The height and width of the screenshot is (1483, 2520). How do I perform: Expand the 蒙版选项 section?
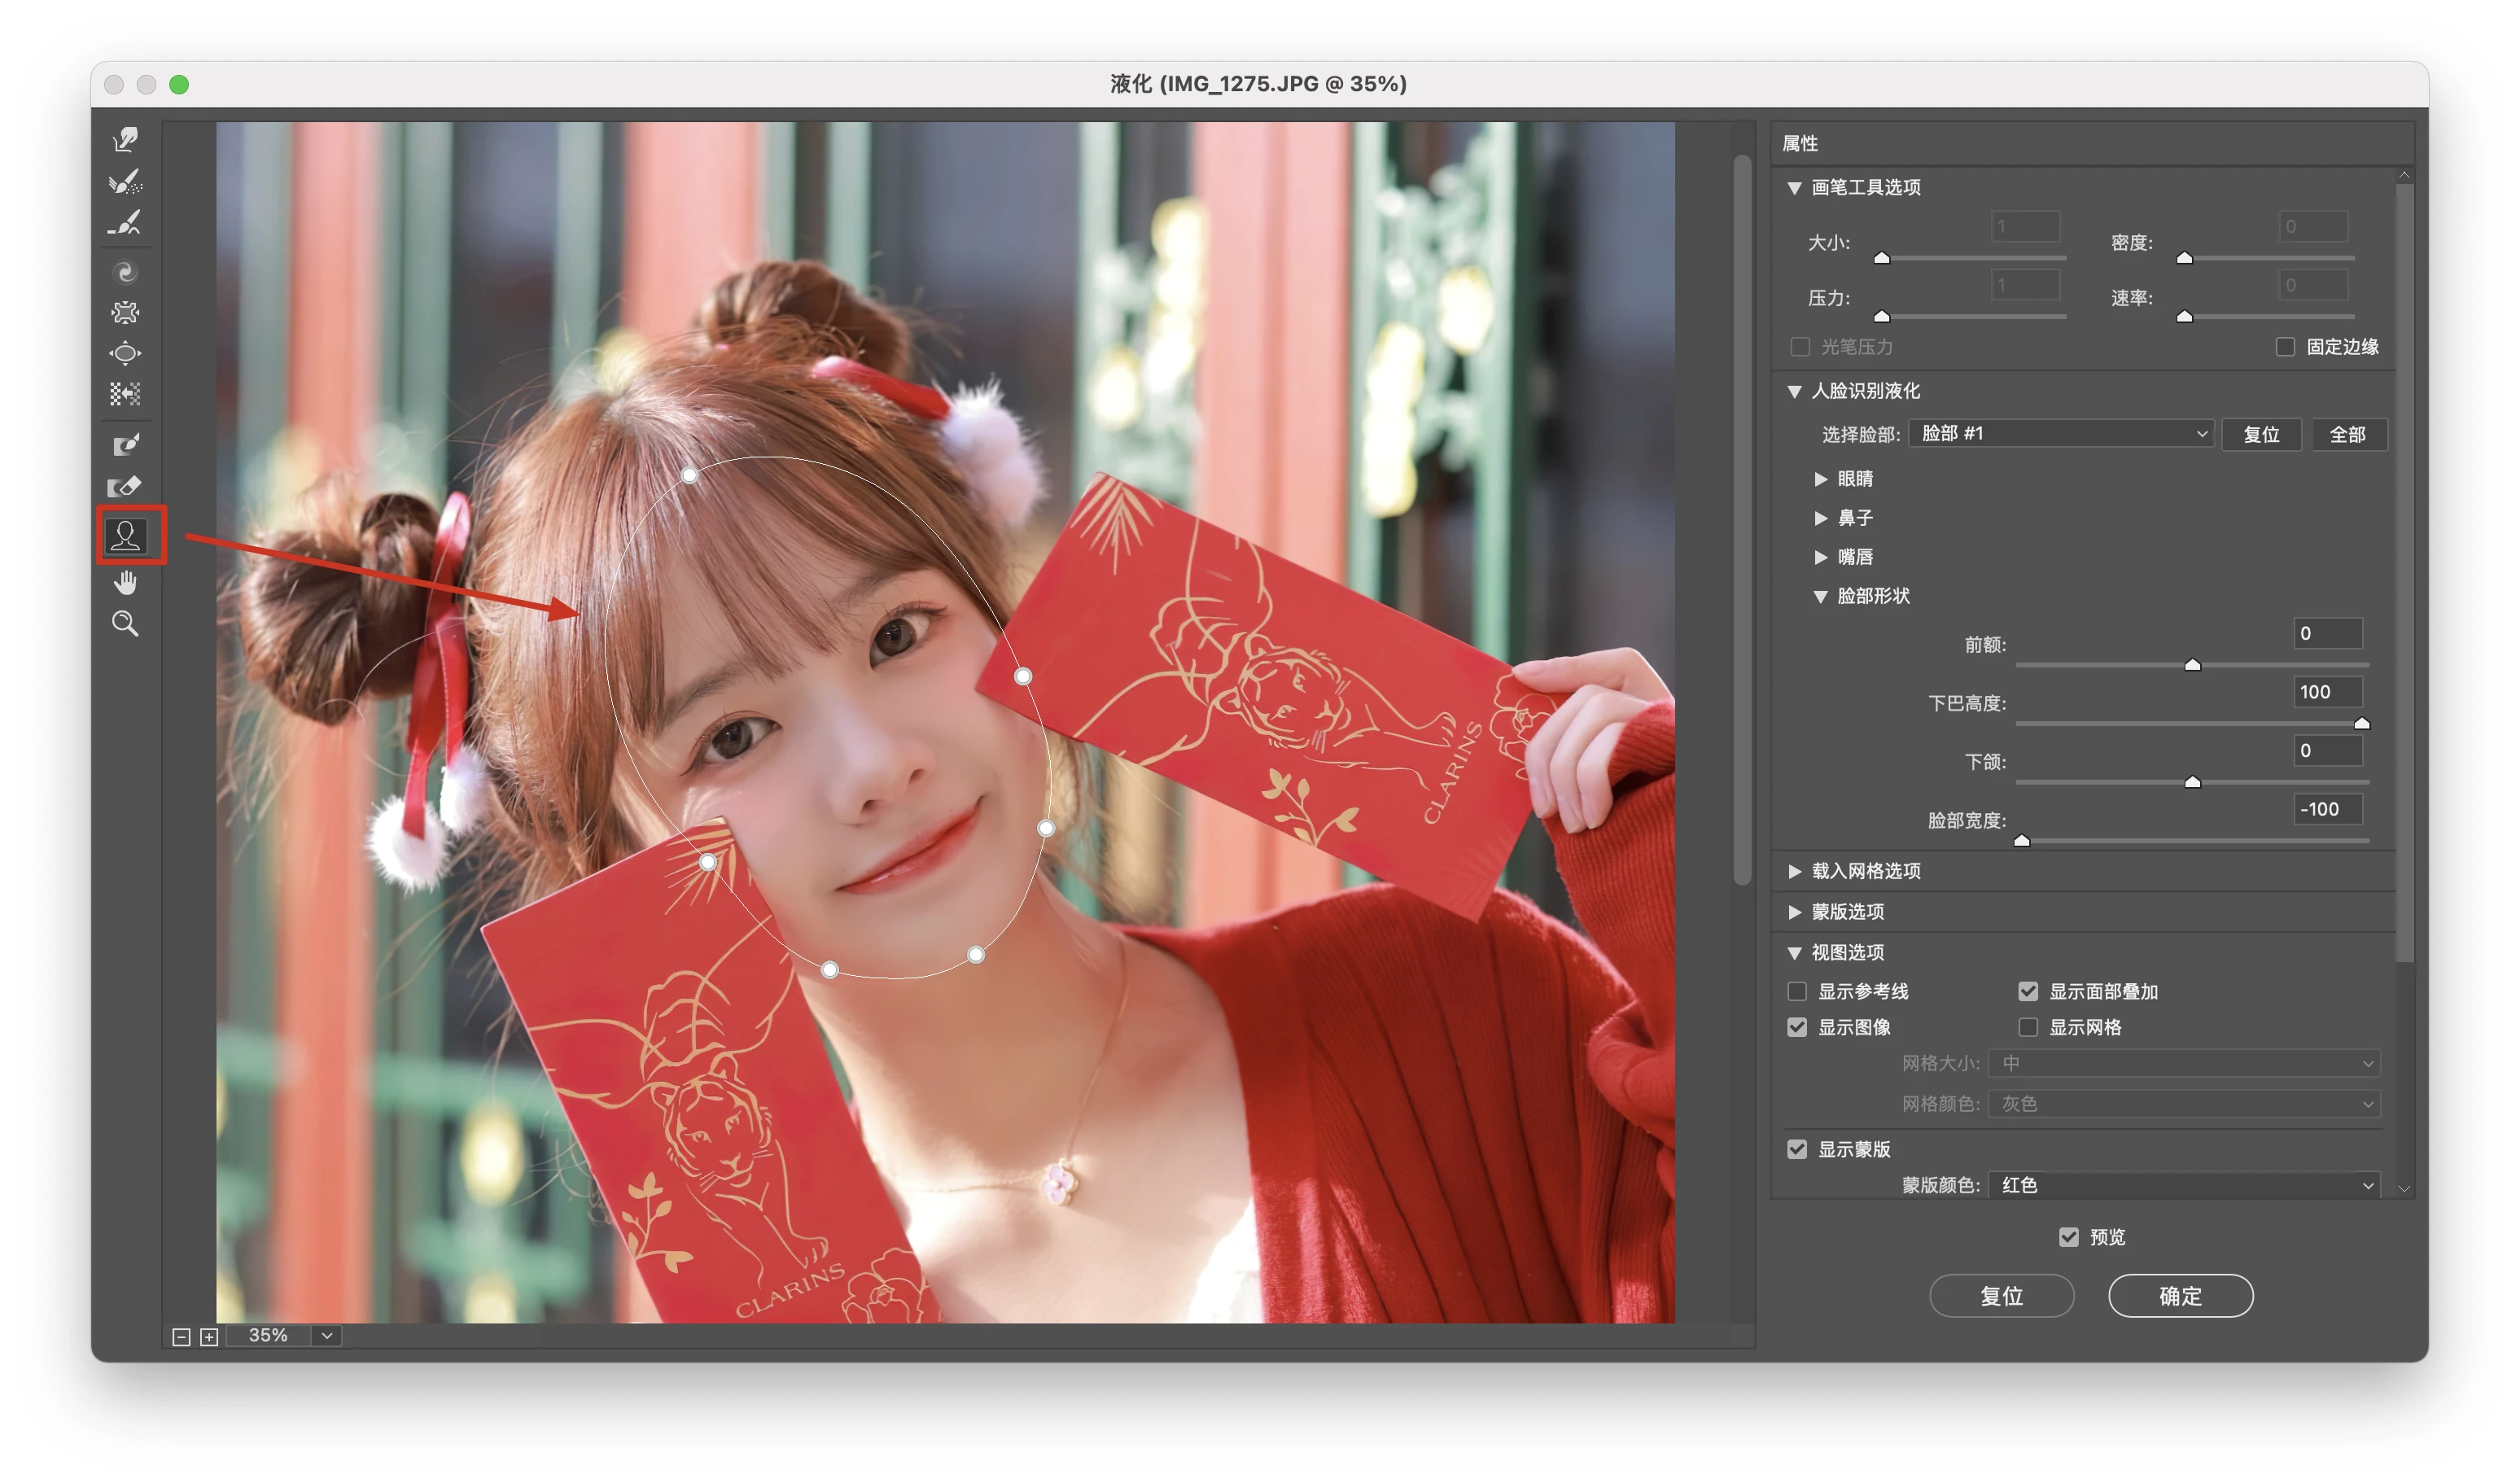coord(1795,912)
